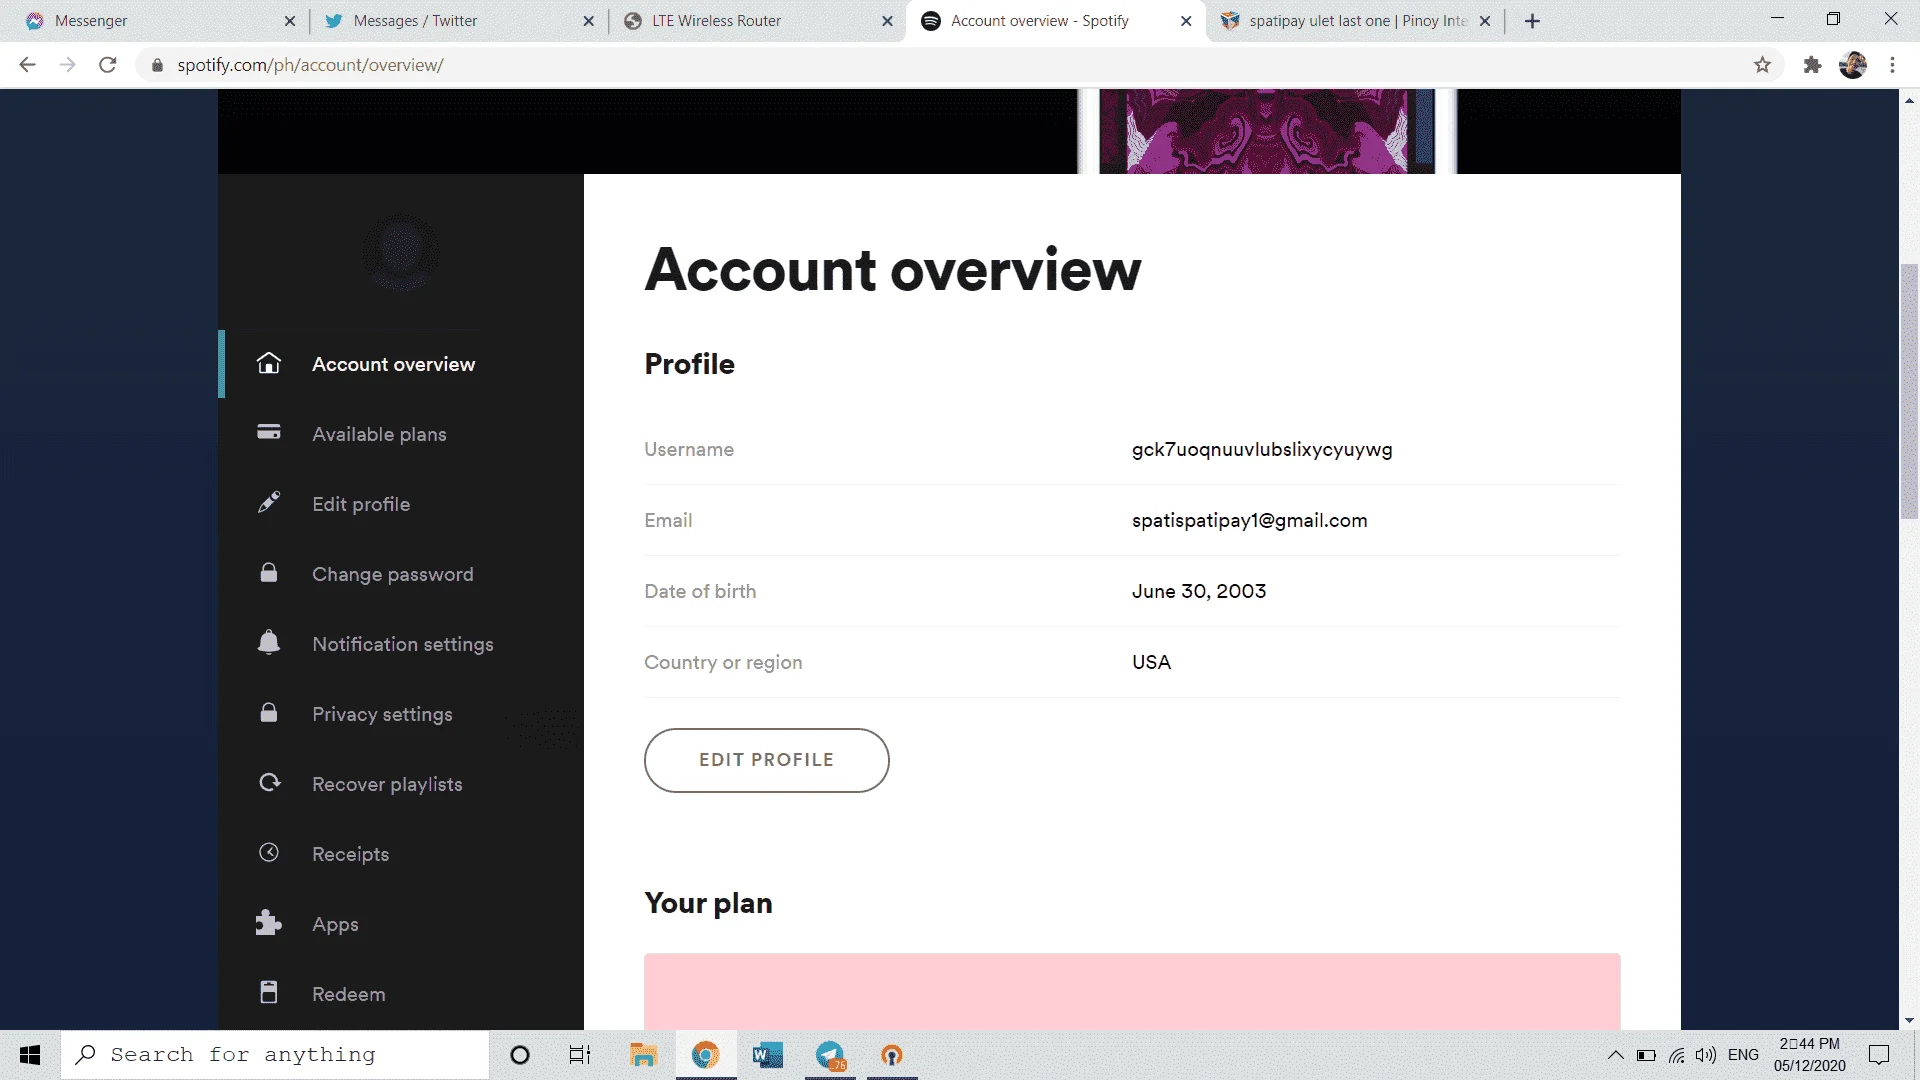Image resolution: width=1920 pixels, height=1080 pixels.
Task: Click the card icon beside Redeem
Action: (x=268, y=992)
